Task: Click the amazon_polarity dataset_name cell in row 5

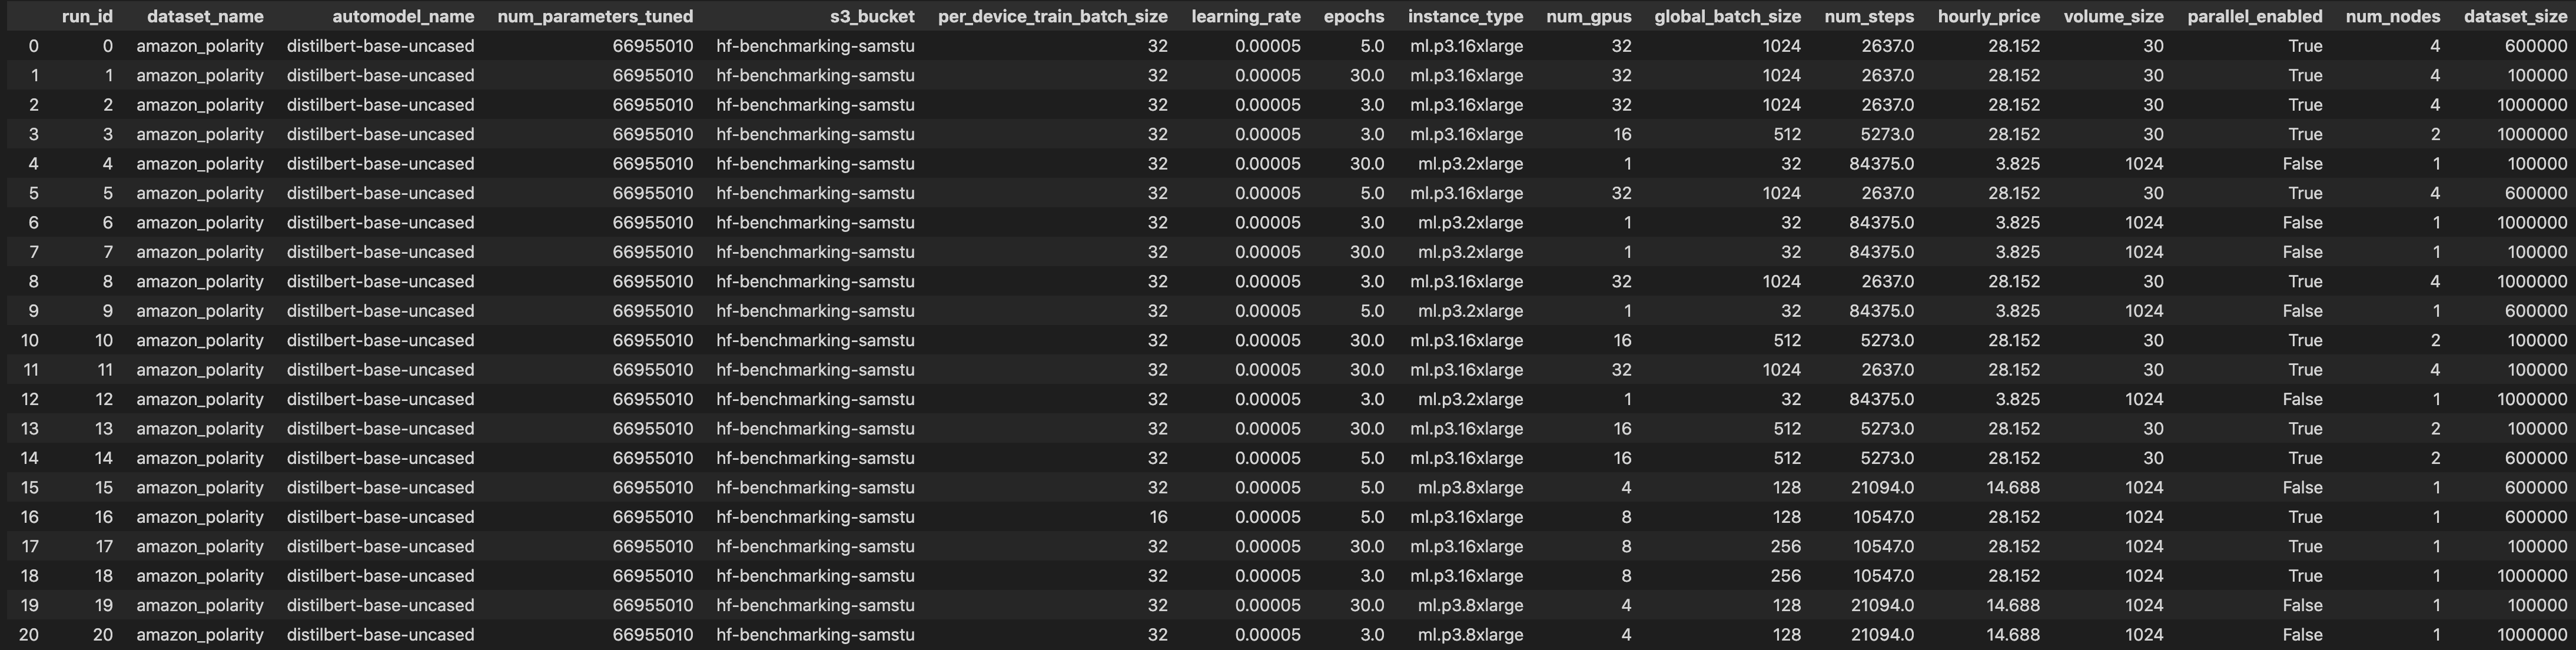Action: pyautogui.click(x=200, y=193)
